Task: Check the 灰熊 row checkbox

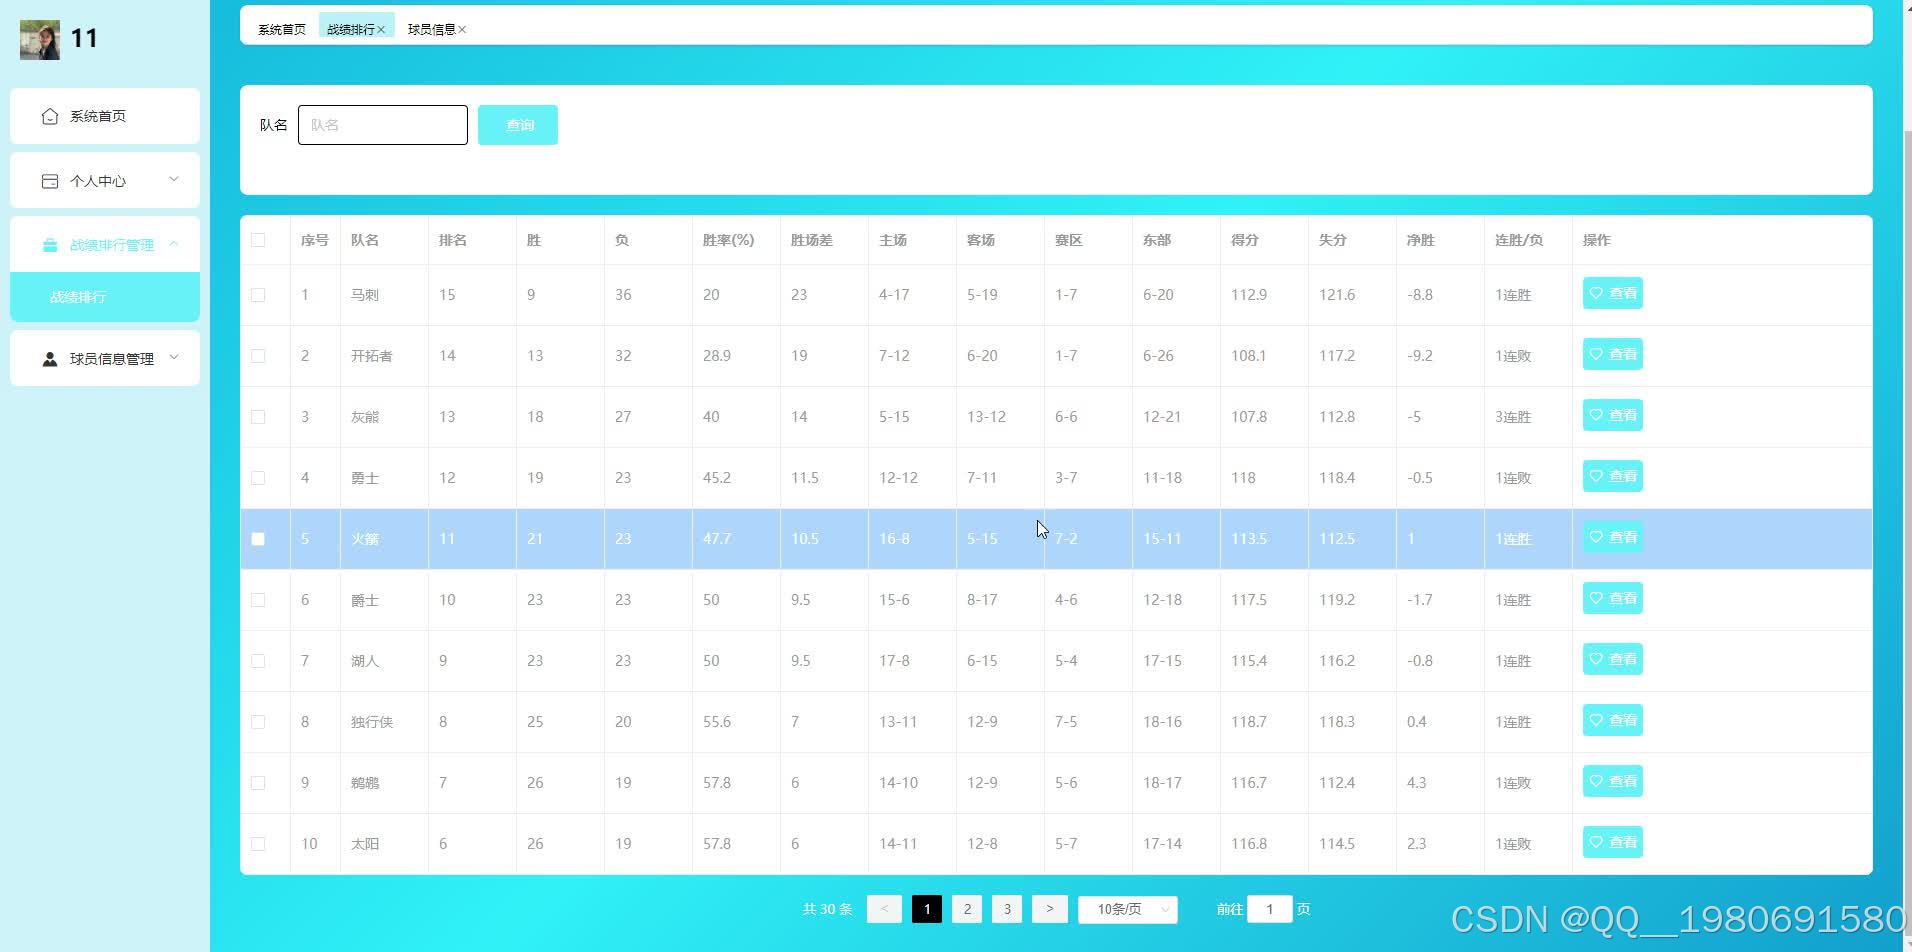Action: click(x=258, y=417)
